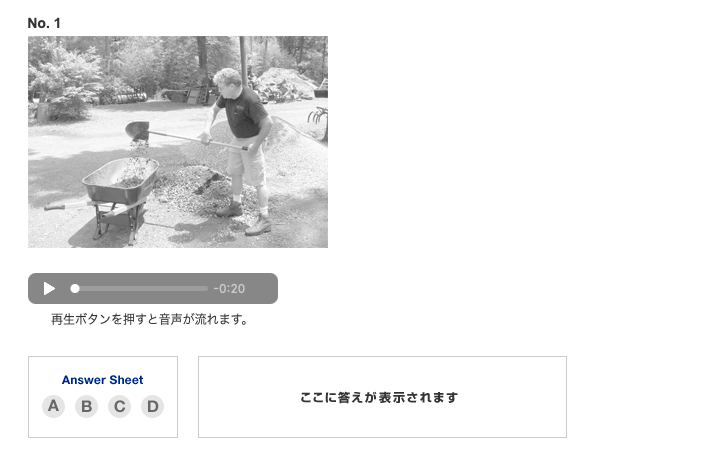Click the shovel blade in the photo

coord(137,131)
